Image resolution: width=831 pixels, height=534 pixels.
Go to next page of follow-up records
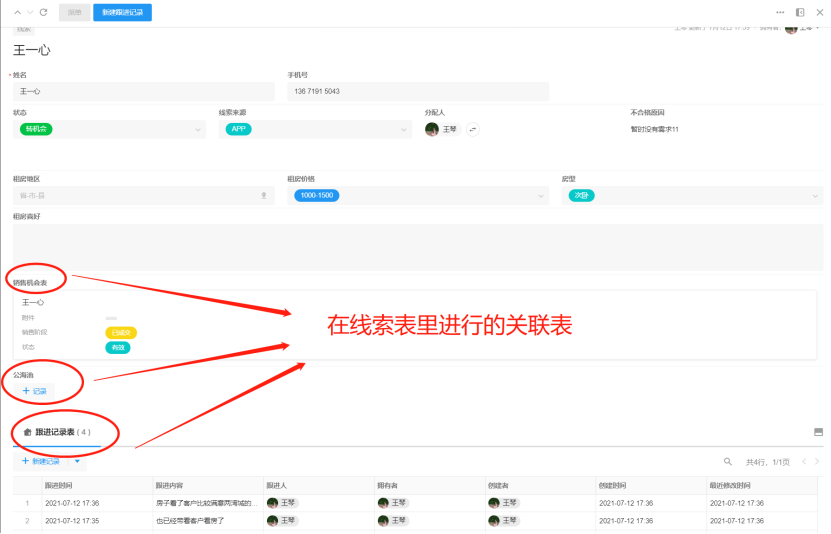pyautogui.click(x=817, y=461)
